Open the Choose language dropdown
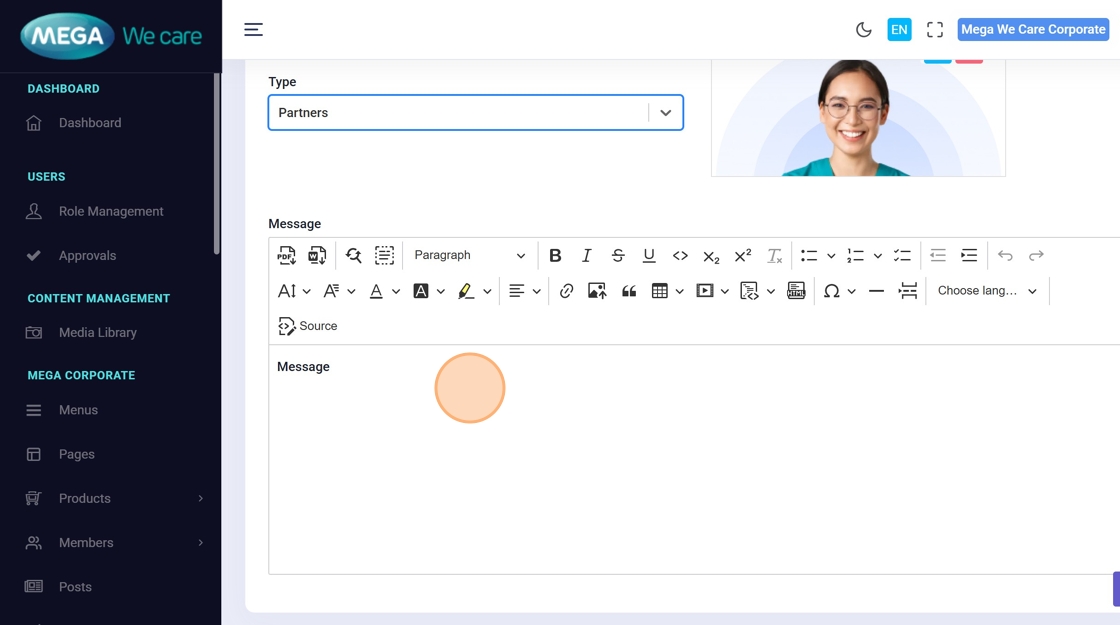Image resolution: width=1120 pixels, height=625 pixels. (987, 291)
